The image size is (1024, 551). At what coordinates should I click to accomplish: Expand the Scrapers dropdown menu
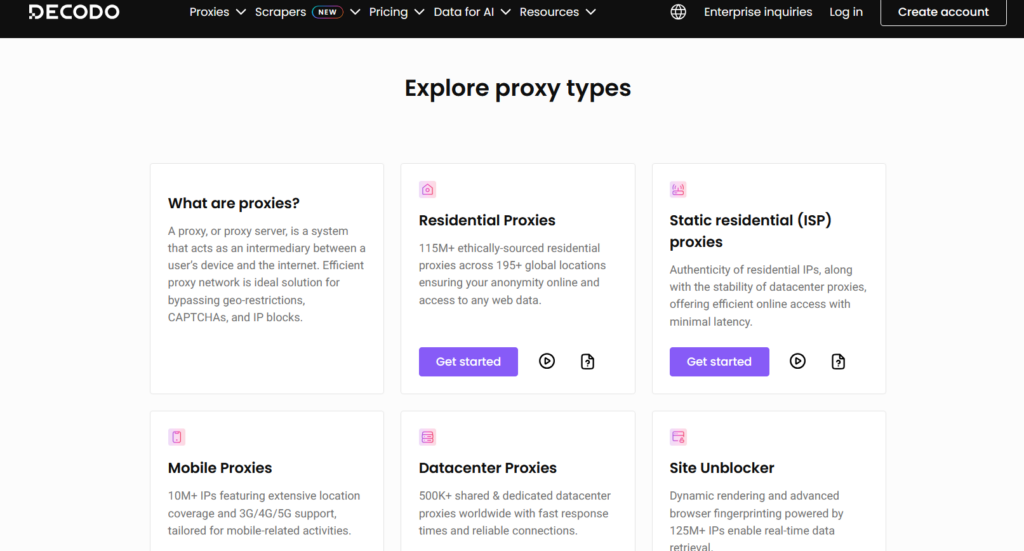click(x=308, y=12)
